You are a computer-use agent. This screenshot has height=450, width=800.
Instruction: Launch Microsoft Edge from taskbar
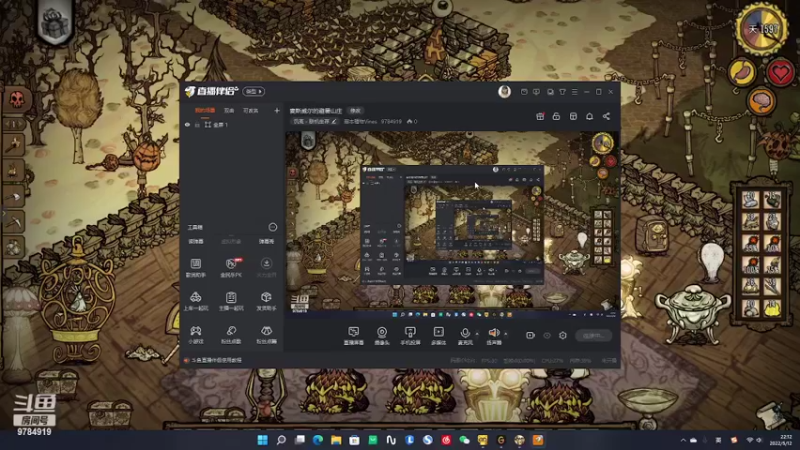point(317,440)
